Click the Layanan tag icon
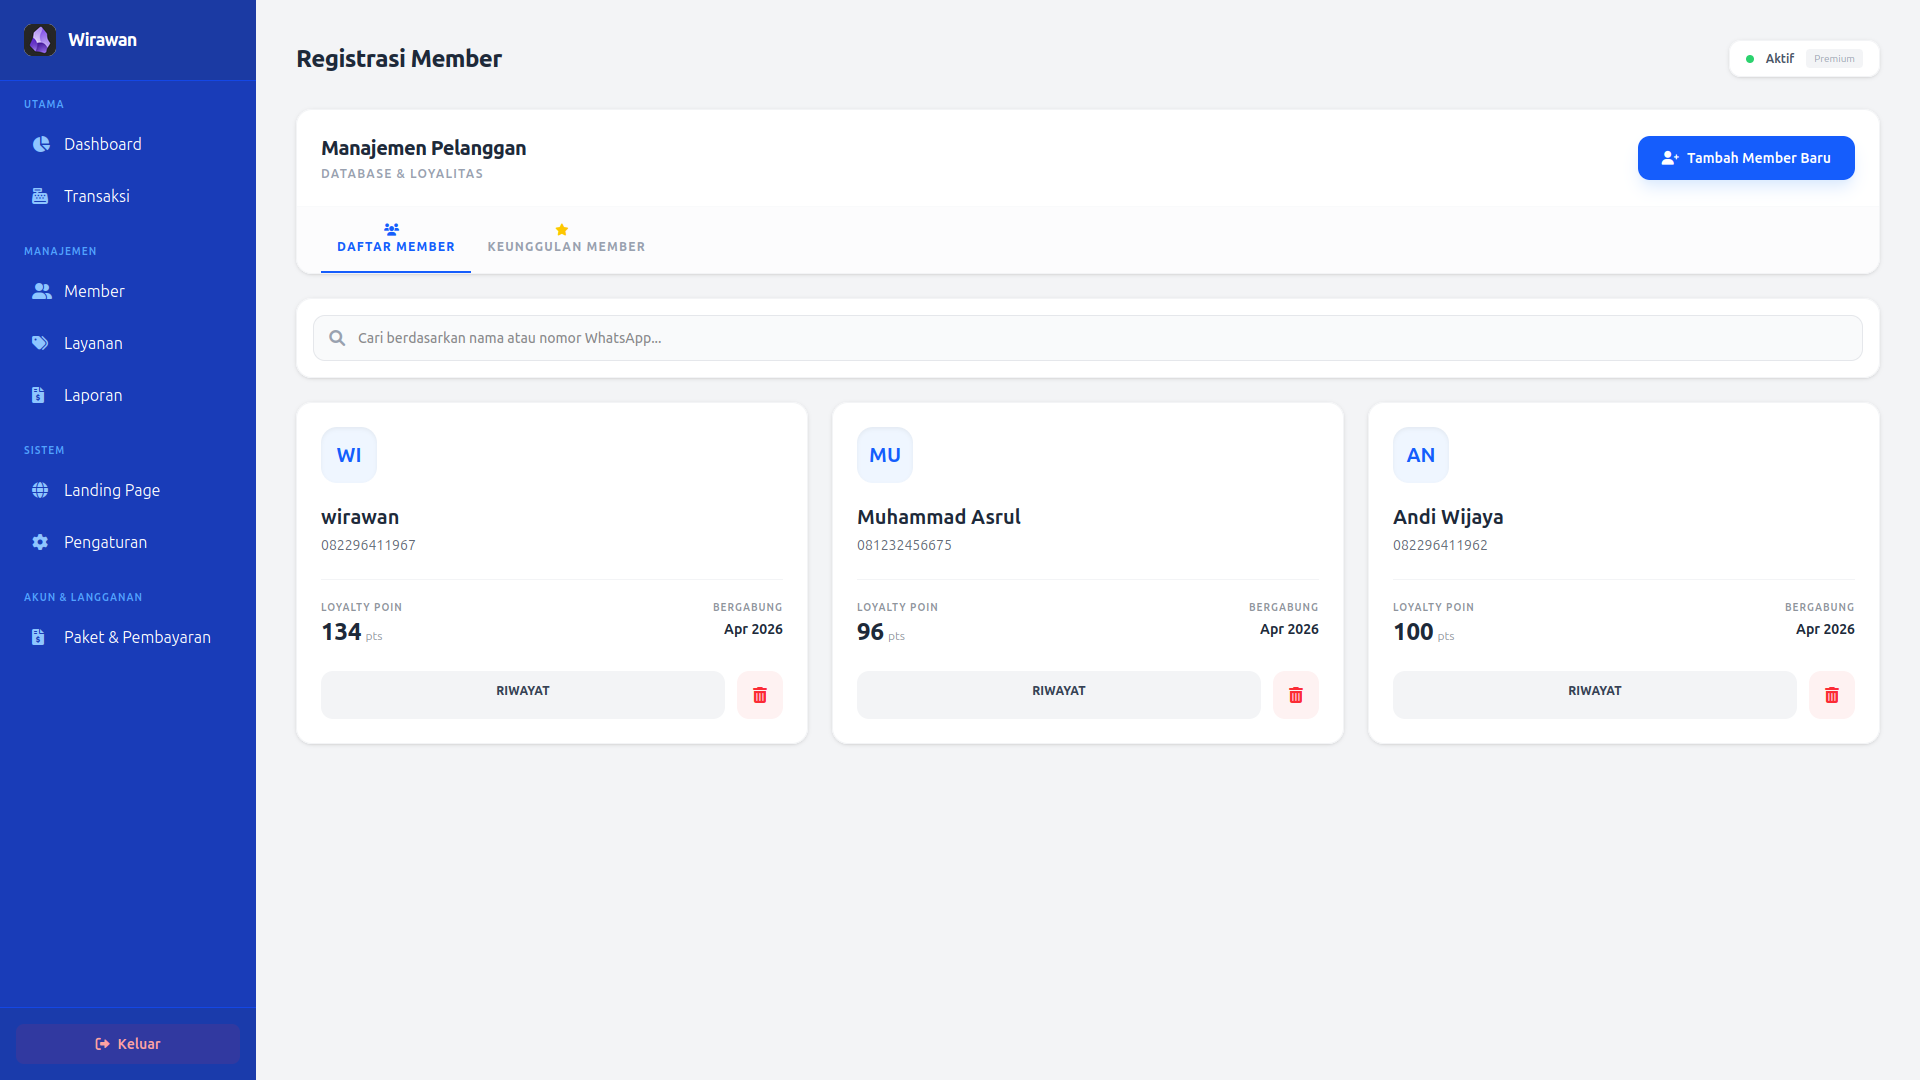The image size is (1920, 1080). 40,343
